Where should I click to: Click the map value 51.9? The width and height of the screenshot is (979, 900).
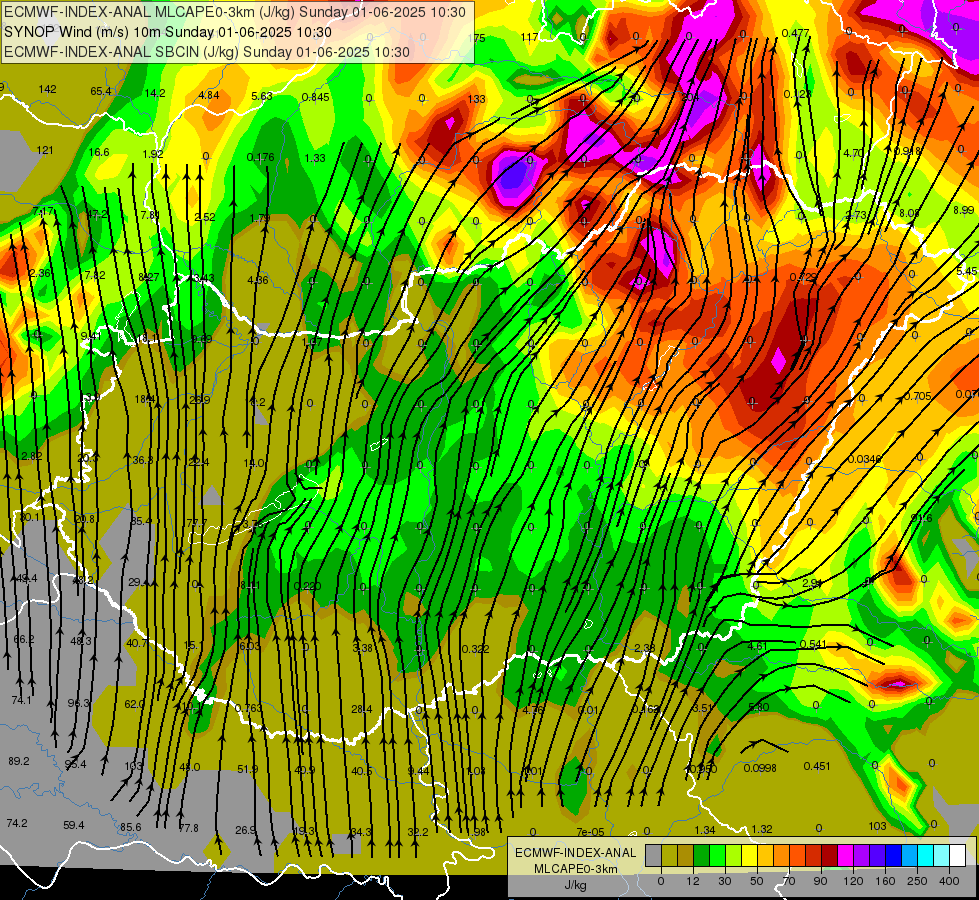tap(248, 769)
